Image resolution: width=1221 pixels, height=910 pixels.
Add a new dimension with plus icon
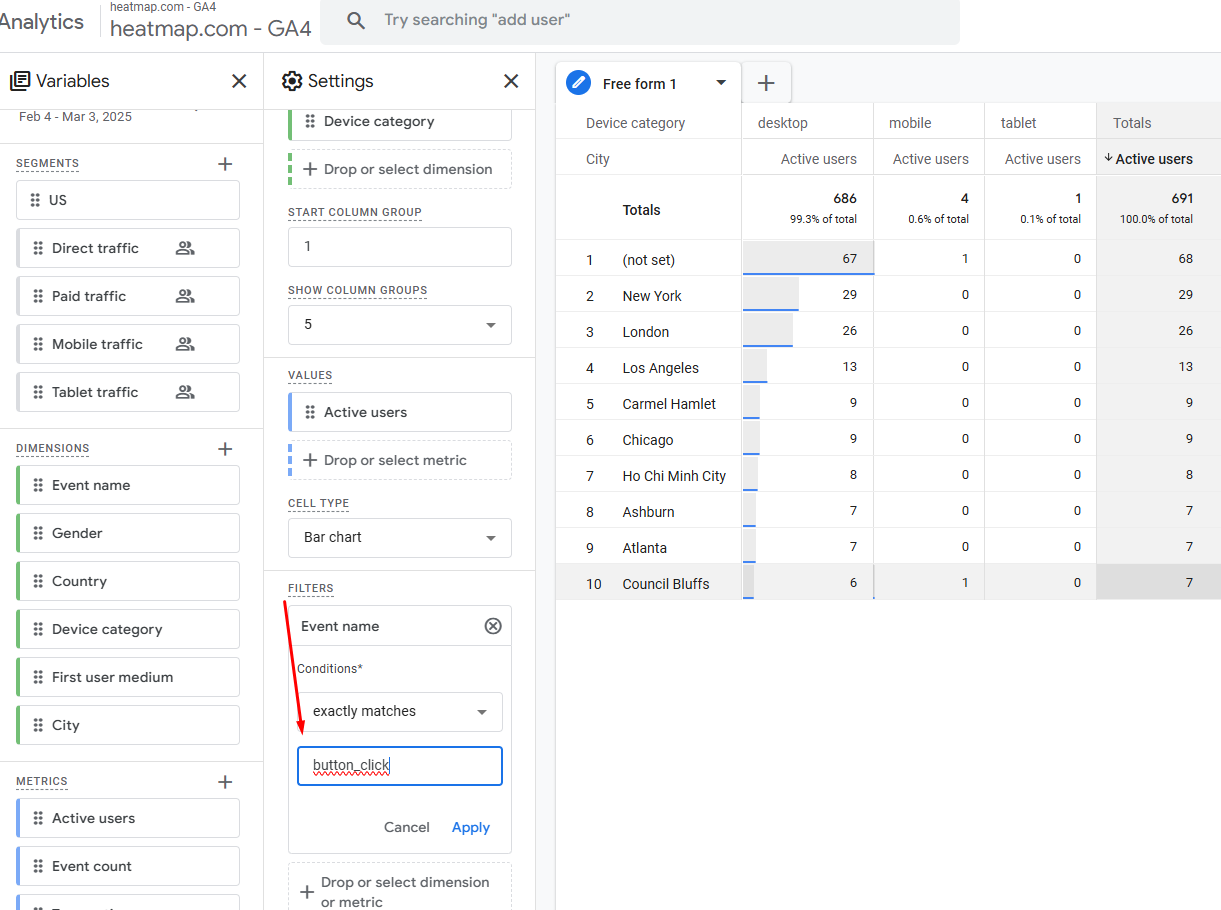pos(225,449)
